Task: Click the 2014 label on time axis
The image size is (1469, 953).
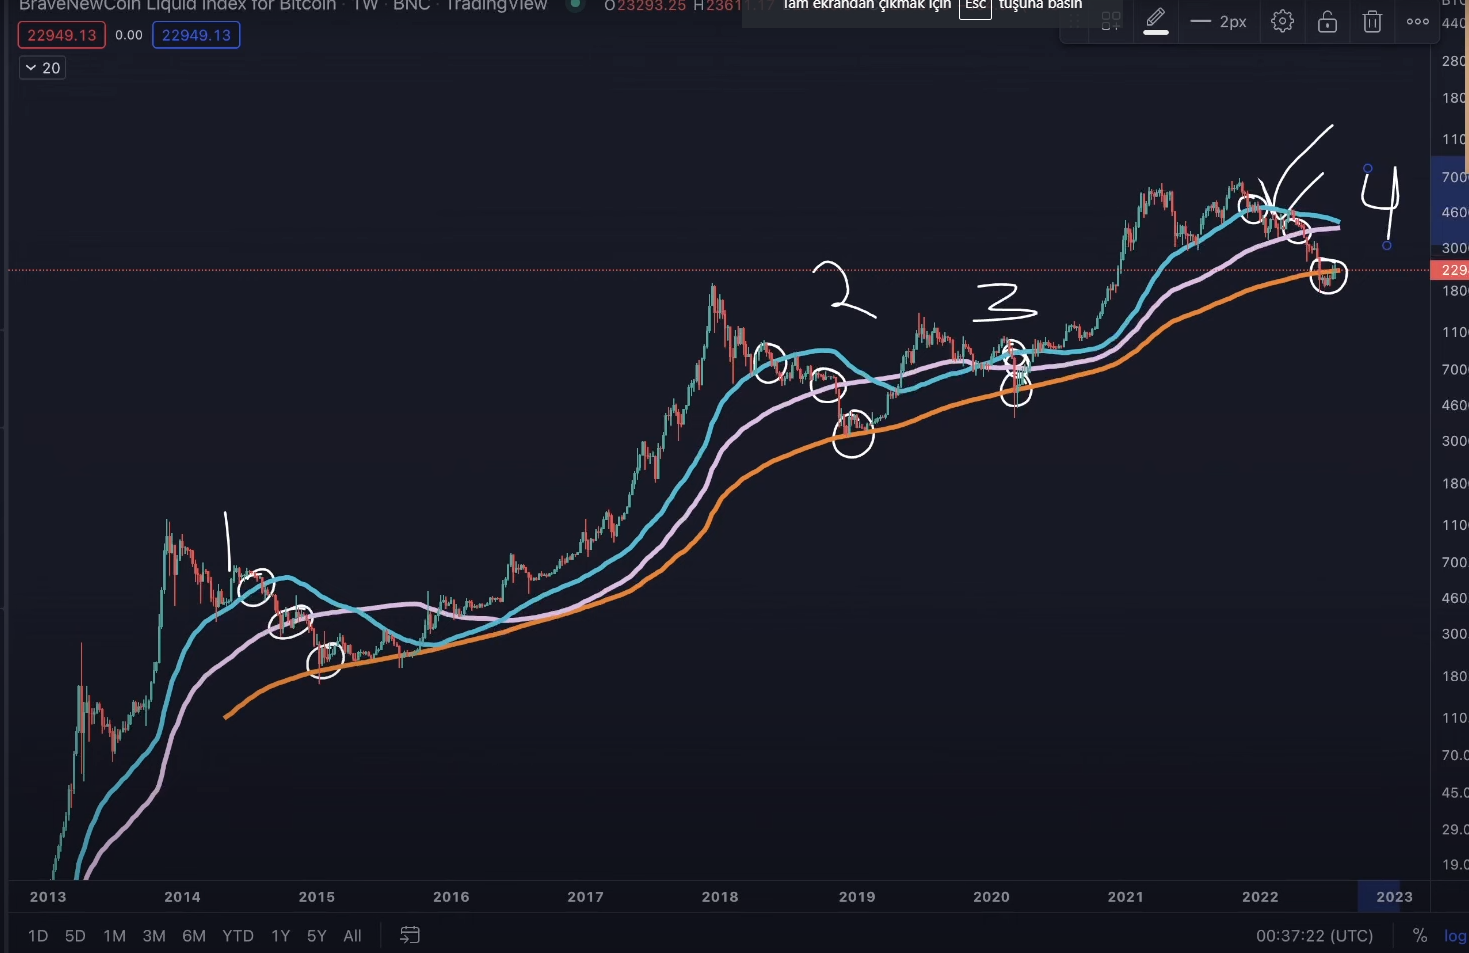Action: [182, 897]
